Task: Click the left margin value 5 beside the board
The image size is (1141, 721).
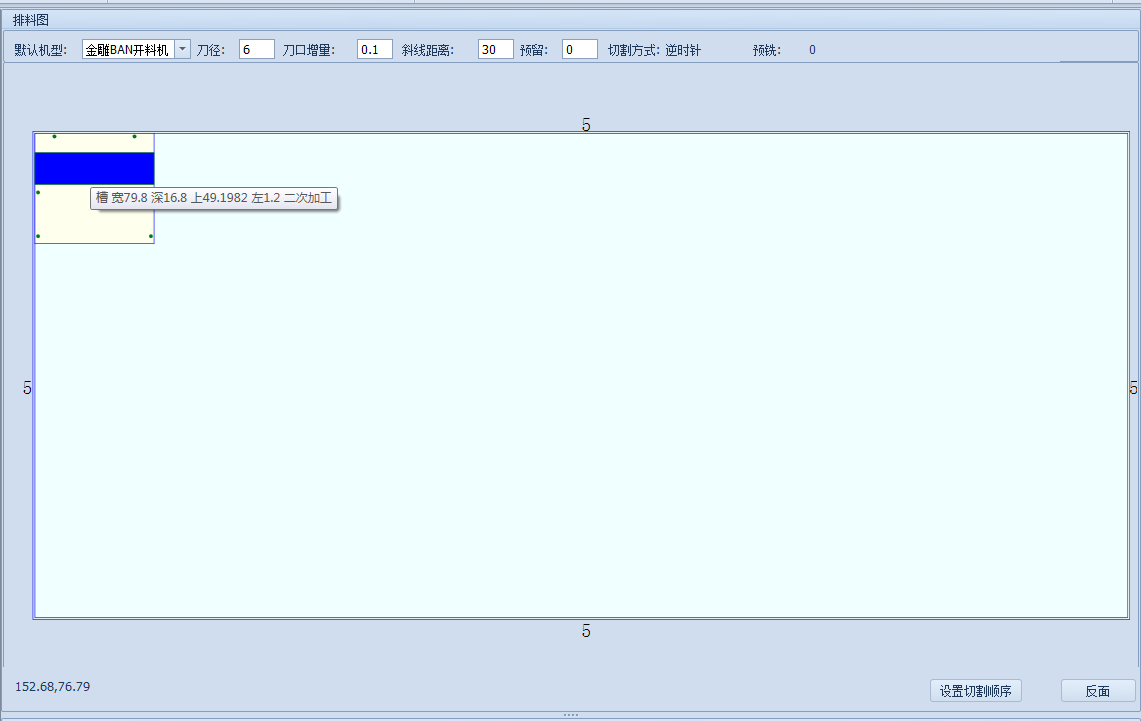Action: coord(27,388)
